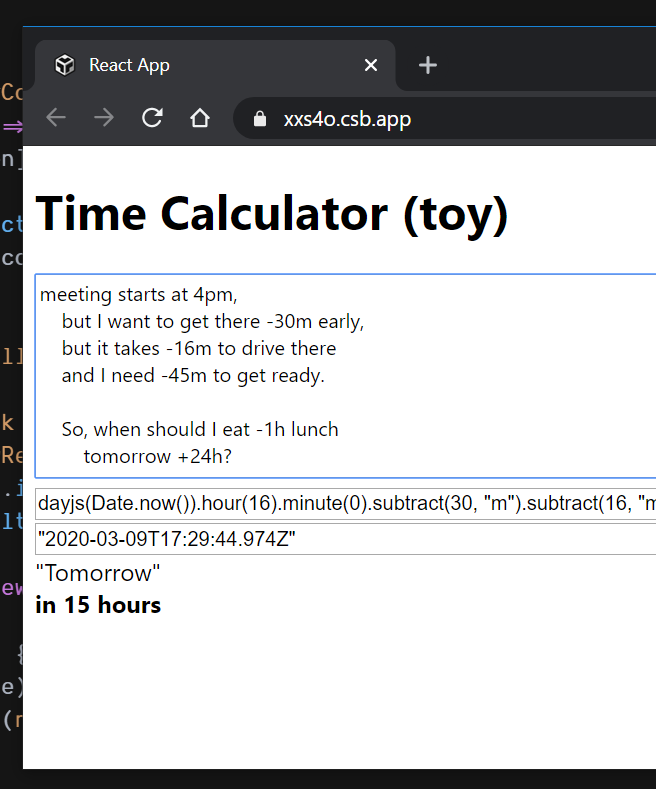Focus the xxs4o.csb.app address bar
Screen dimensions: 656x789
click(x=445, y=119)
